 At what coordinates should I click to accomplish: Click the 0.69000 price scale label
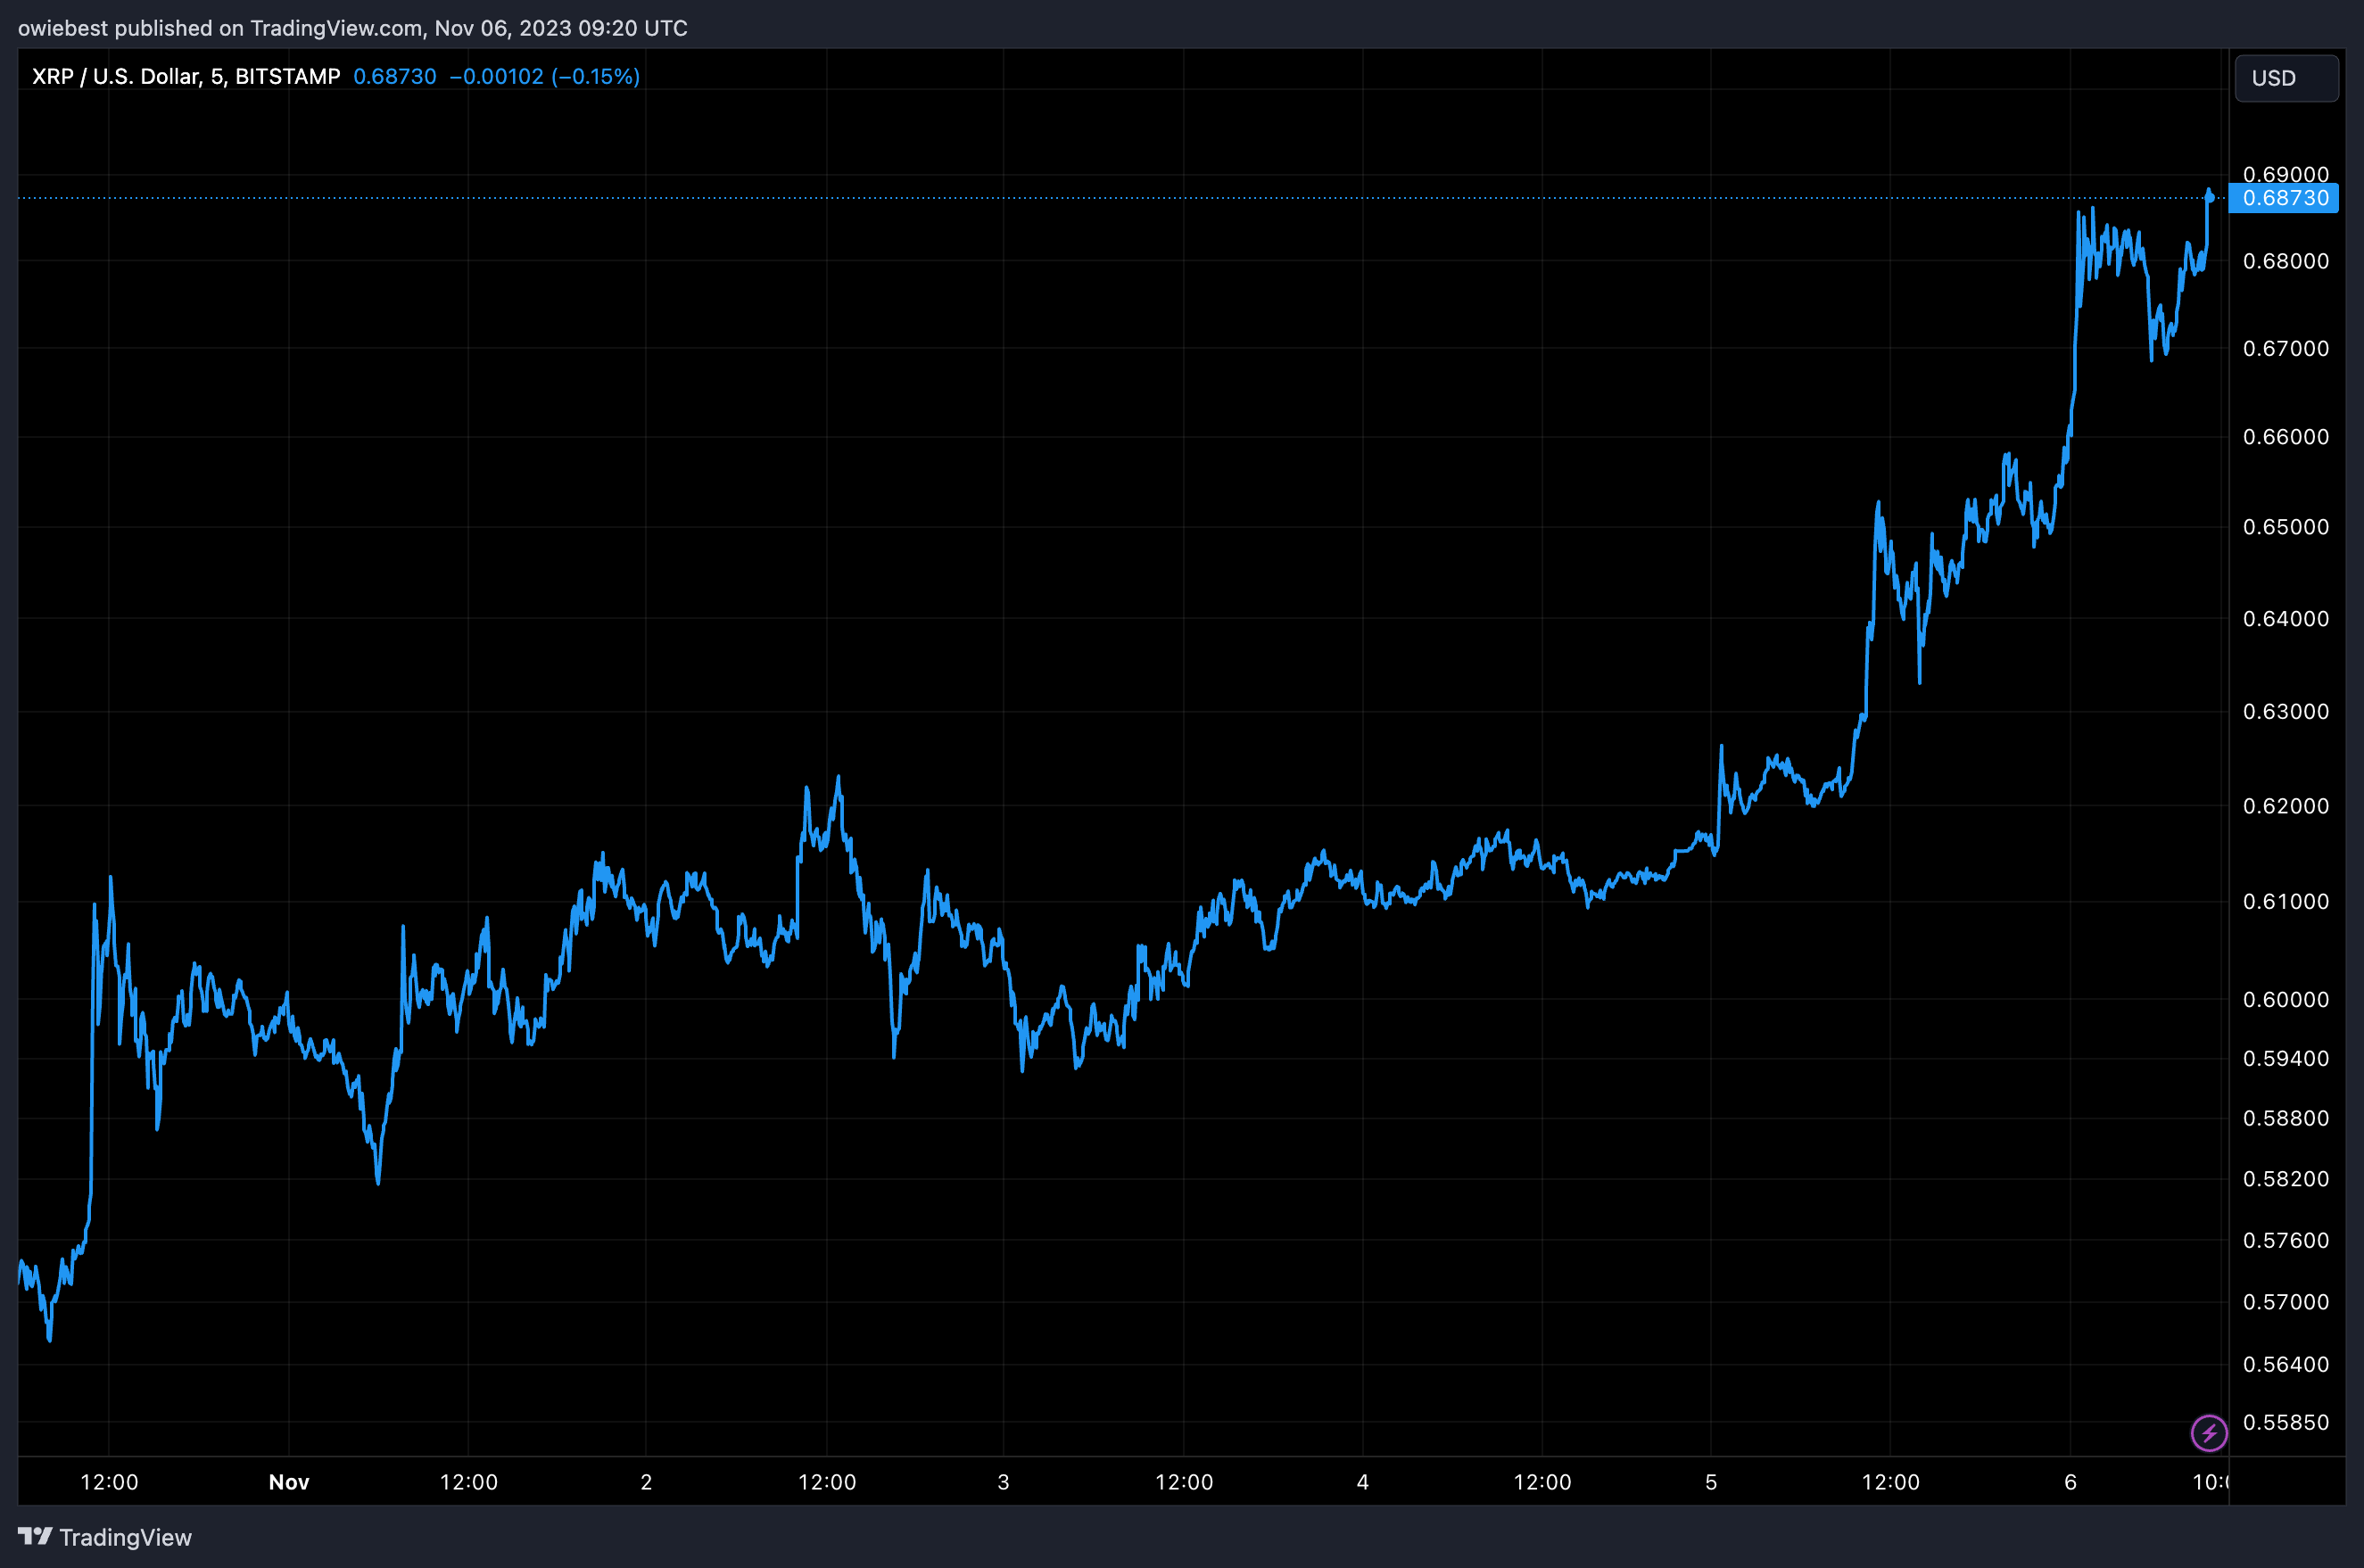(x=2289, y=173)
